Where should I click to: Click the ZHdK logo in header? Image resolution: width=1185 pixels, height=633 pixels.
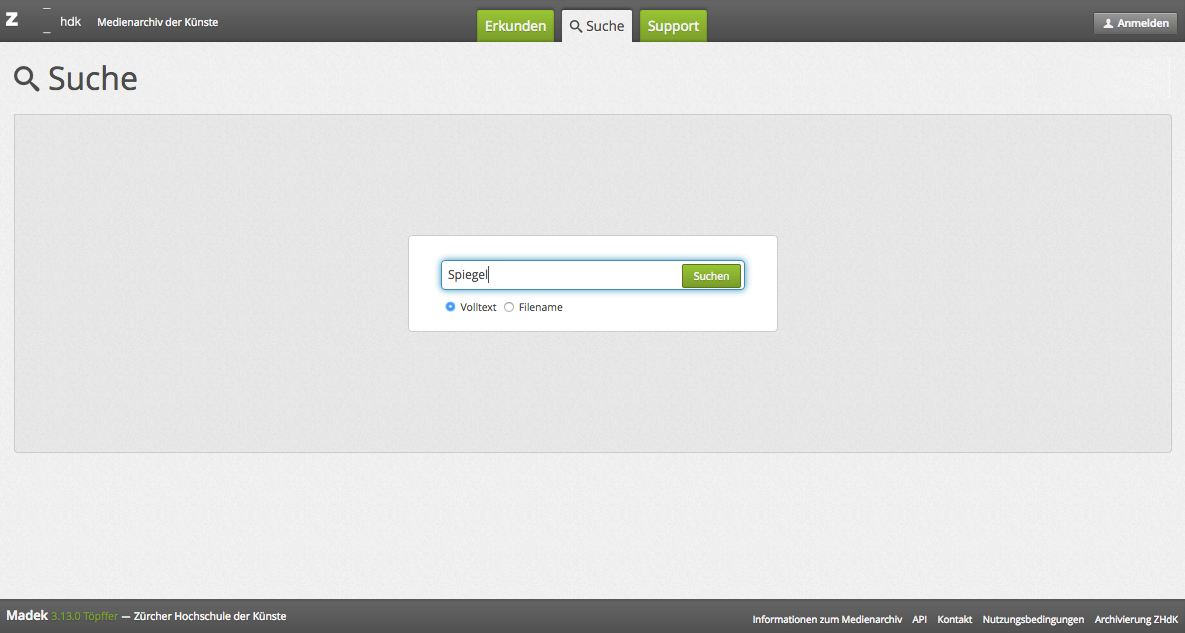43,21
